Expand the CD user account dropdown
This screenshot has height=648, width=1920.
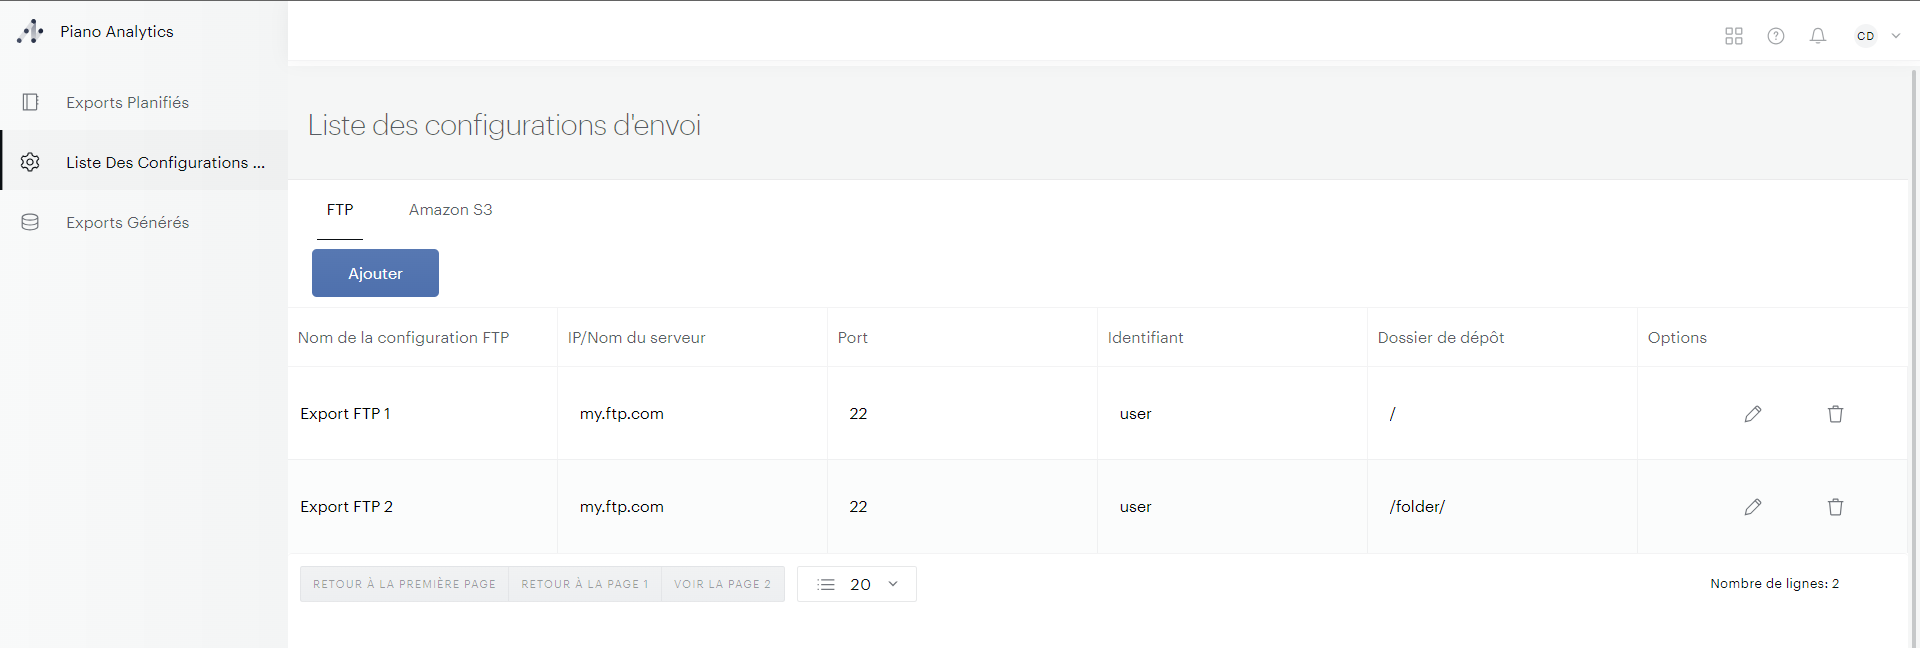point(1878,36)
